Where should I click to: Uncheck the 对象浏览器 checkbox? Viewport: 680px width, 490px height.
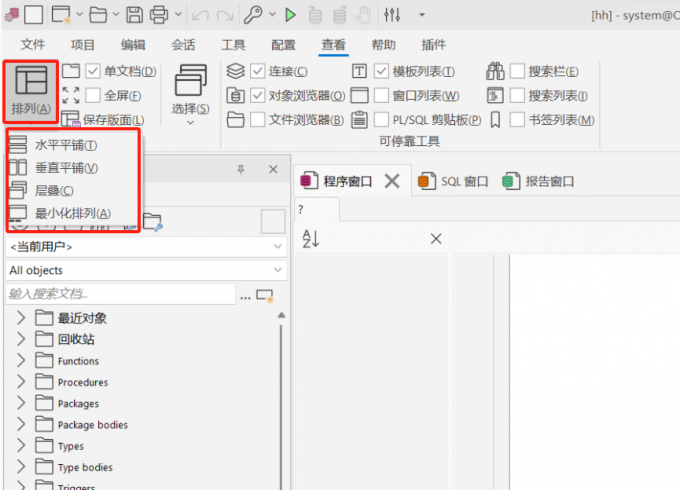click(x=258, y=96)
